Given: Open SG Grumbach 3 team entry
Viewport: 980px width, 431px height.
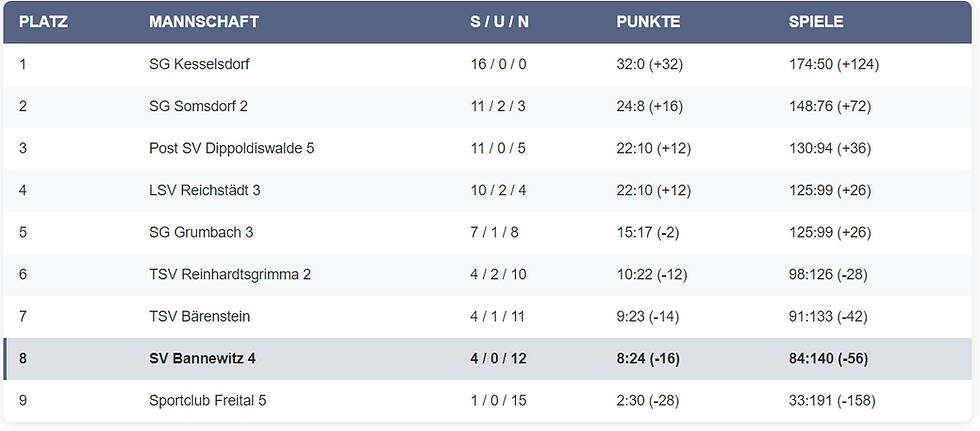Looking at the screenshot, I should (201, 232).
